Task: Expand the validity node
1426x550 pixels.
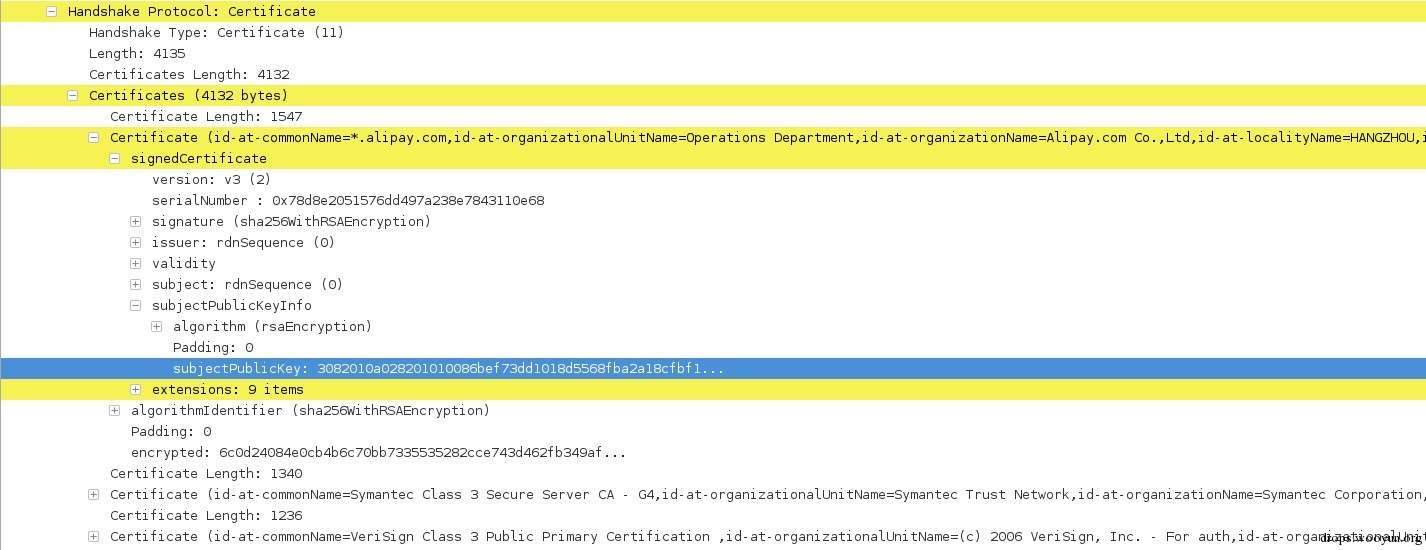Action: 135,263
